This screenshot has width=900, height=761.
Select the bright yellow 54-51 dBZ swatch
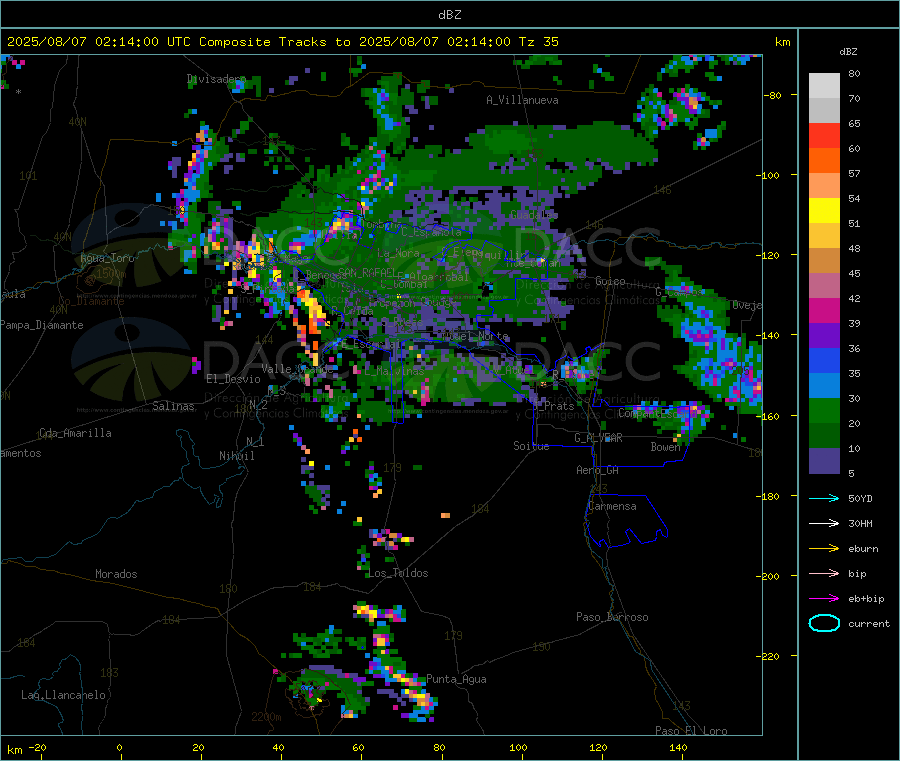coord(824,211)
